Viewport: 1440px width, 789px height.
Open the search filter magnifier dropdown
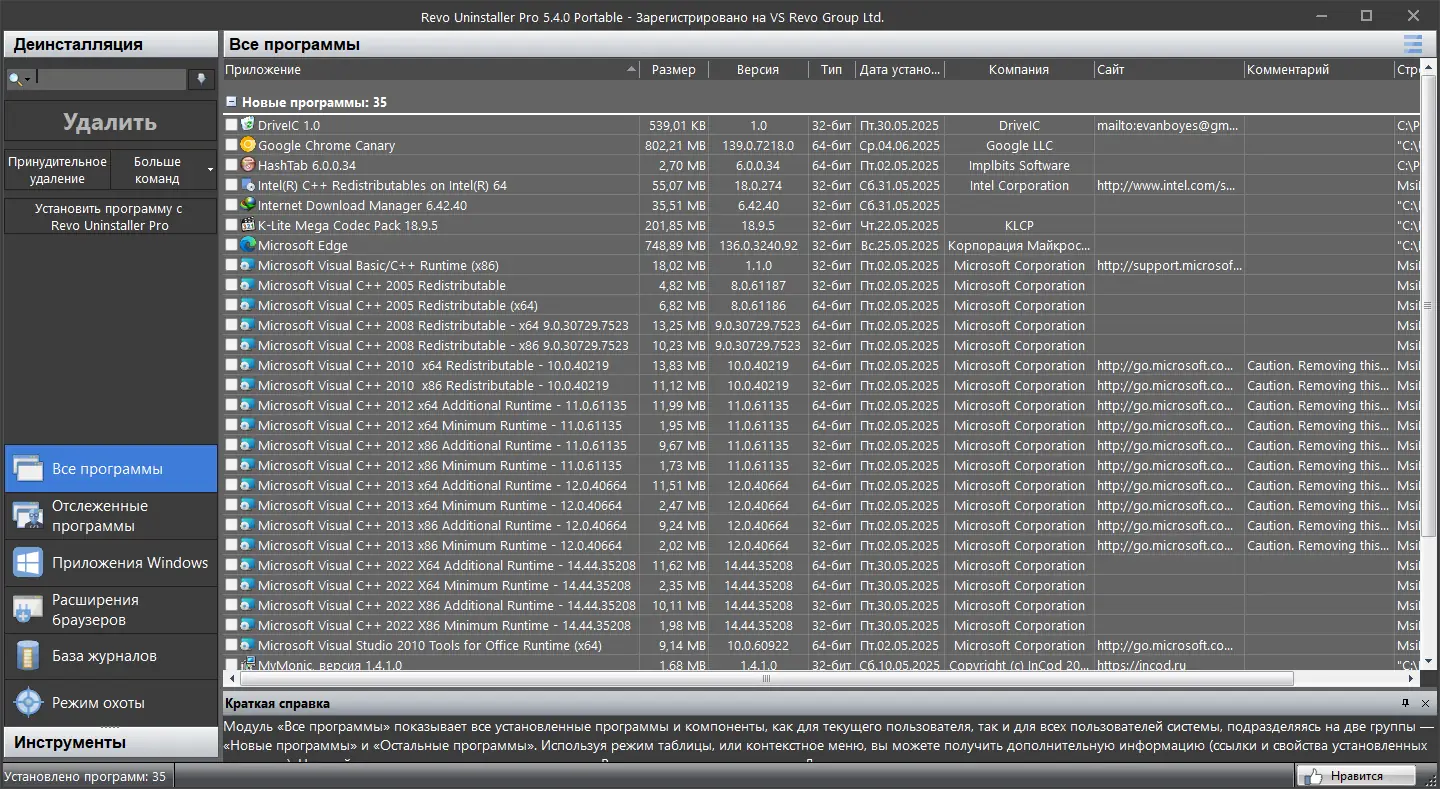20,79
